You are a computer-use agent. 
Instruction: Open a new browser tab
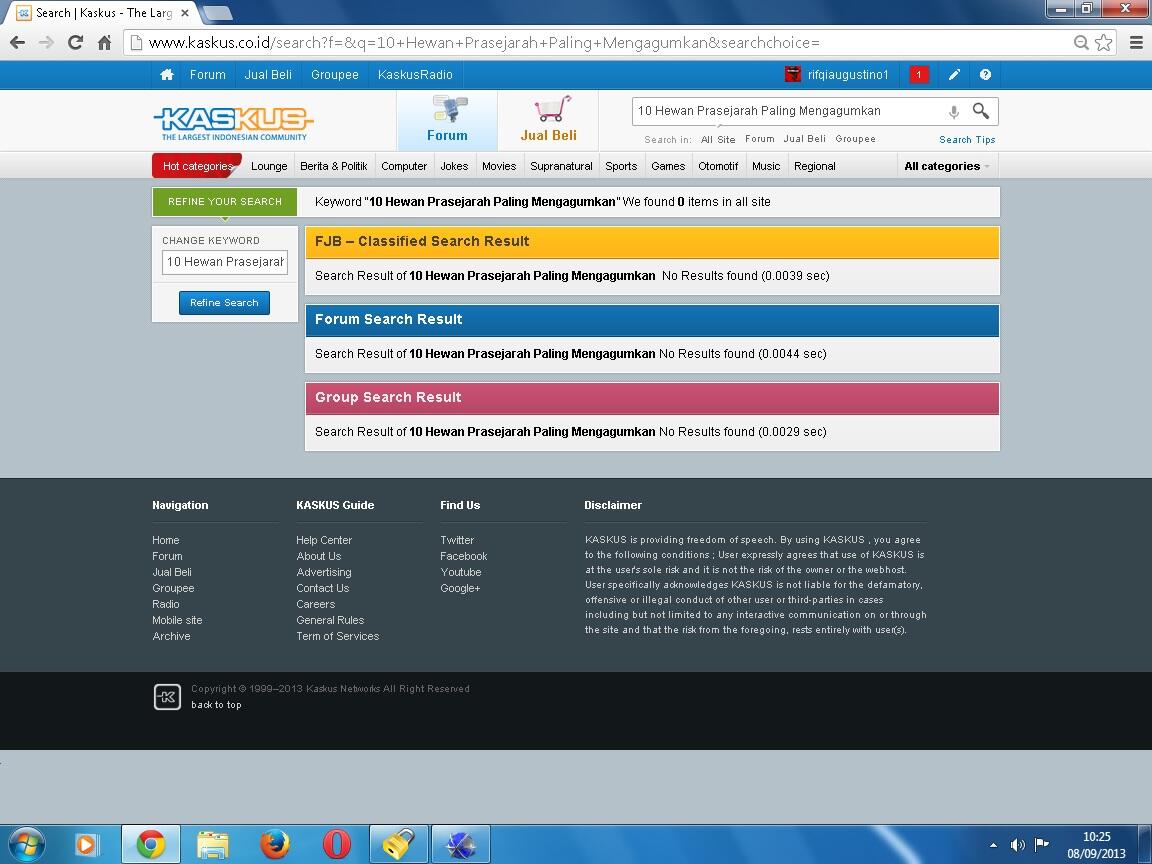[218, 12]
